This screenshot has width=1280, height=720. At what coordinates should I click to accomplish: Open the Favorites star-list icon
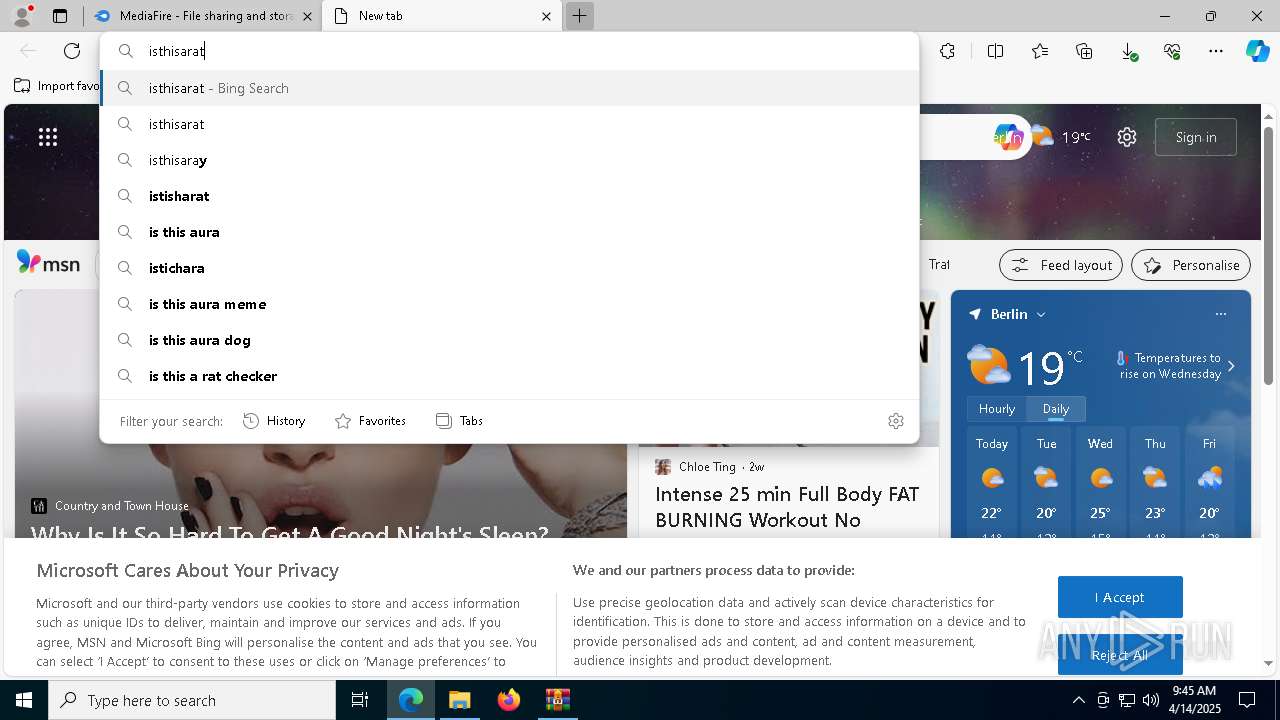(x=1040, y=51)
